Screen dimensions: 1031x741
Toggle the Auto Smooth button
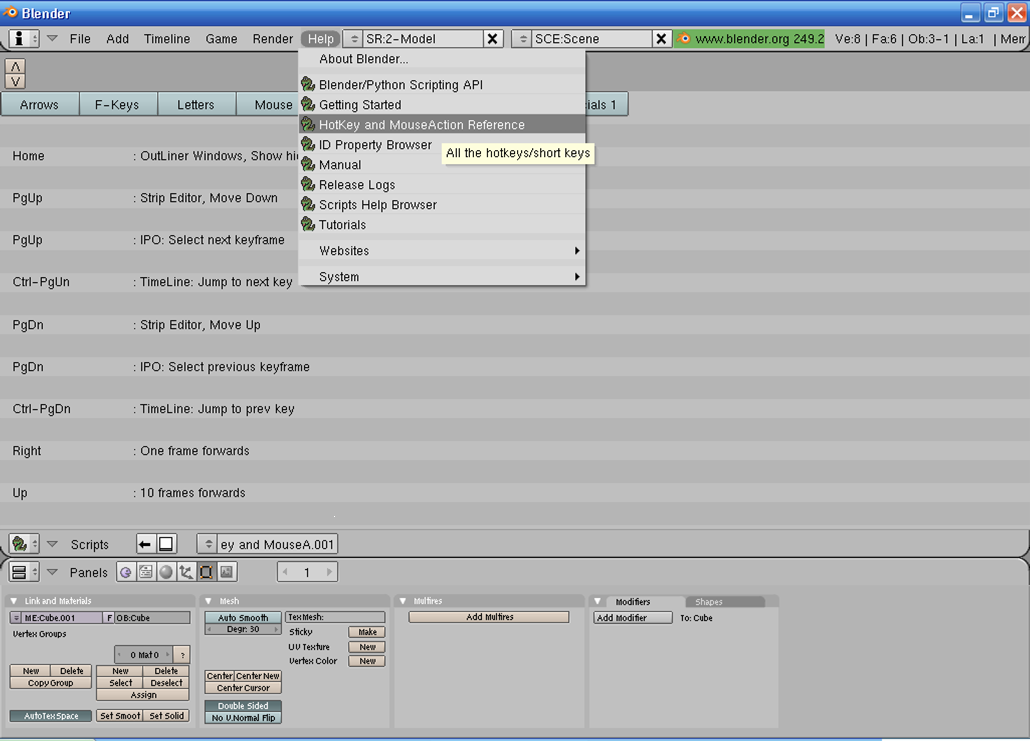coord(243,617)
